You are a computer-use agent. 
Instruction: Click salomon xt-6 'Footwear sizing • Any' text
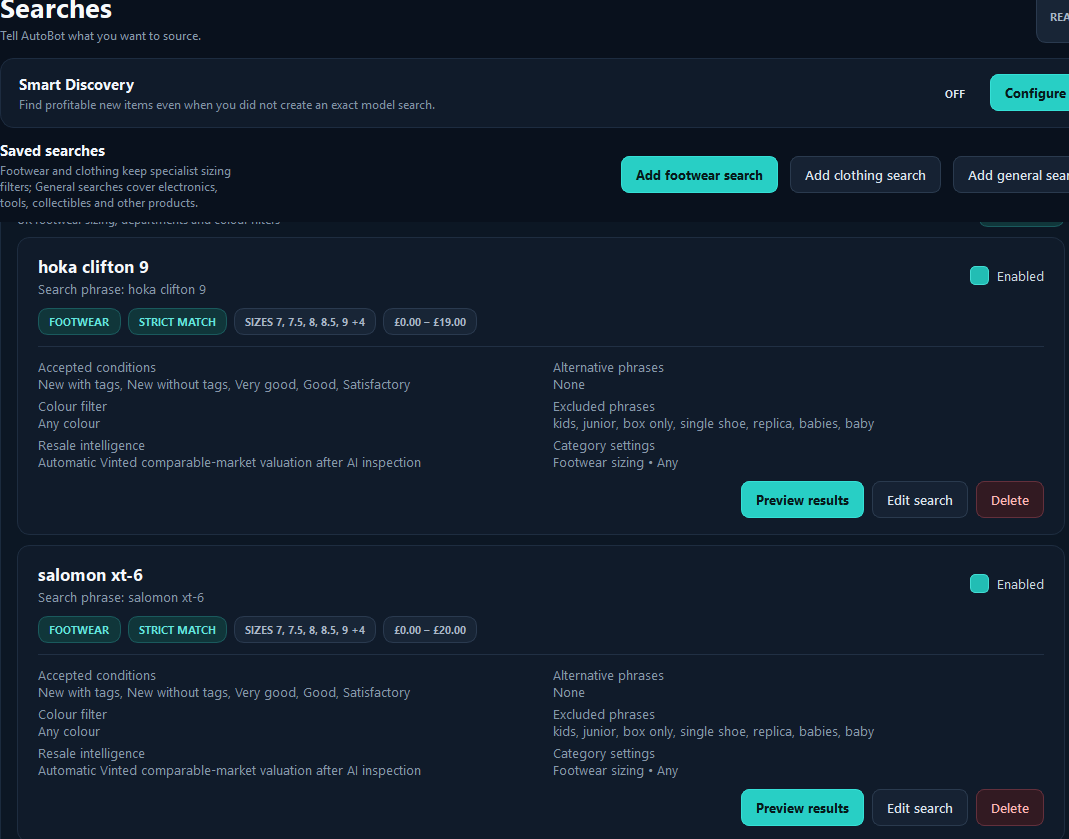(616, 771)
